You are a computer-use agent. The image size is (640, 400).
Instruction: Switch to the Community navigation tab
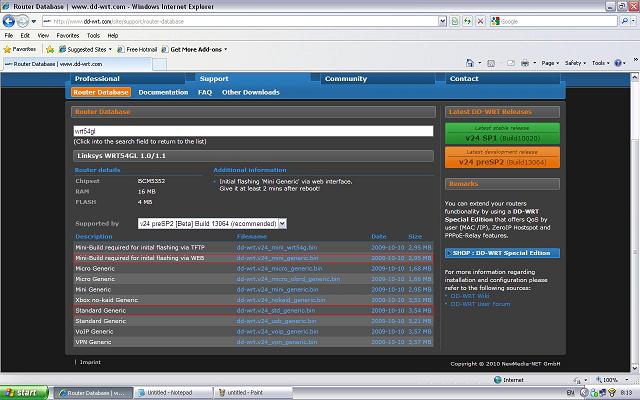click(x=346, y=78)
